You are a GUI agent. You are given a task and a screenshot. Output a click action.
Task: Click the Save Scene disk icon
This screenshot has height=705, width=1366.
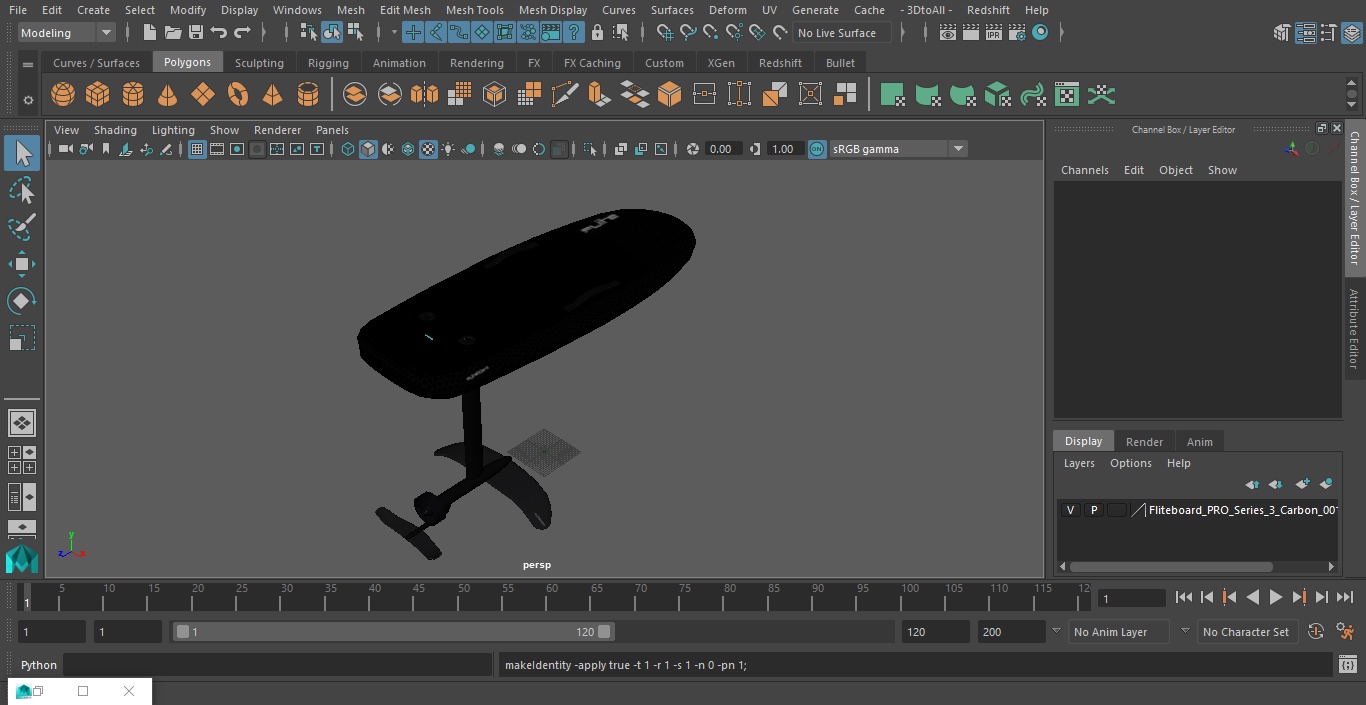196,33
